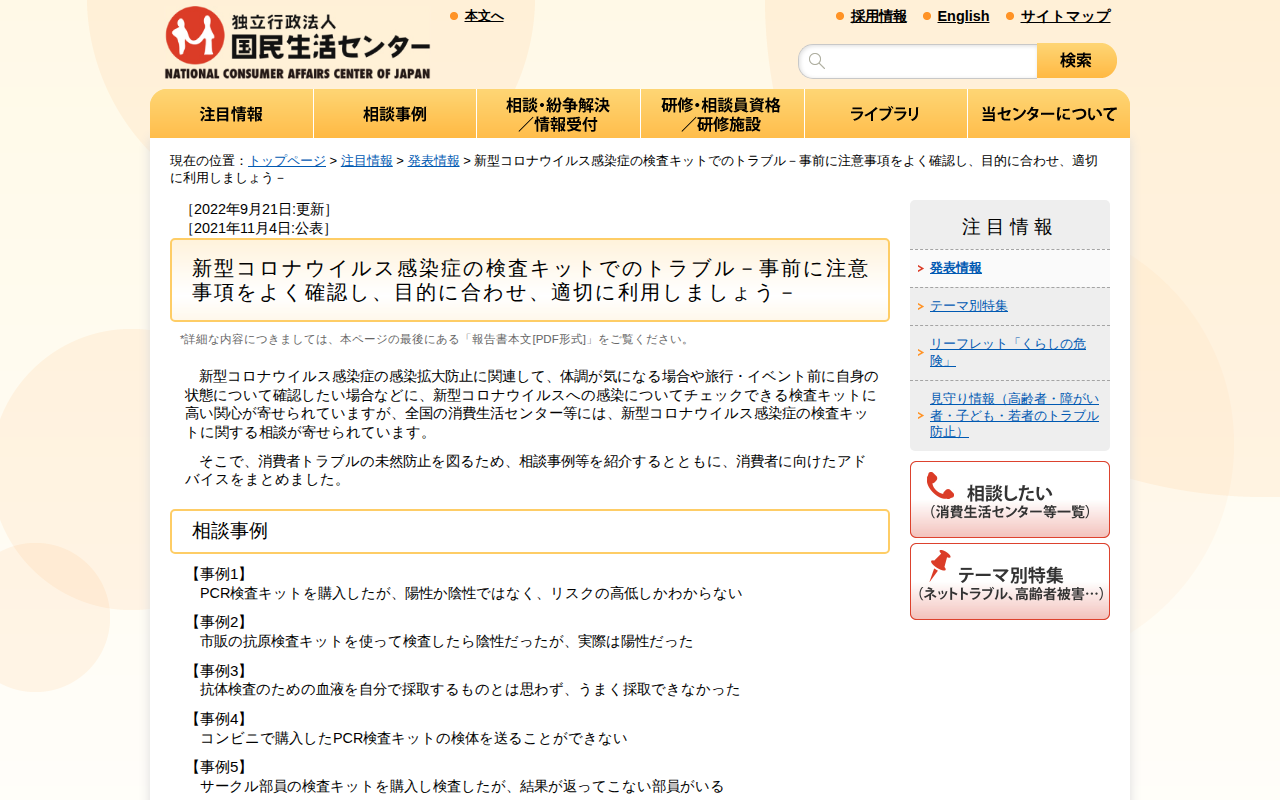This screenshot has height=800, width=1280.
Task: Click the 【事例5】 label
Action: (218, 767)
